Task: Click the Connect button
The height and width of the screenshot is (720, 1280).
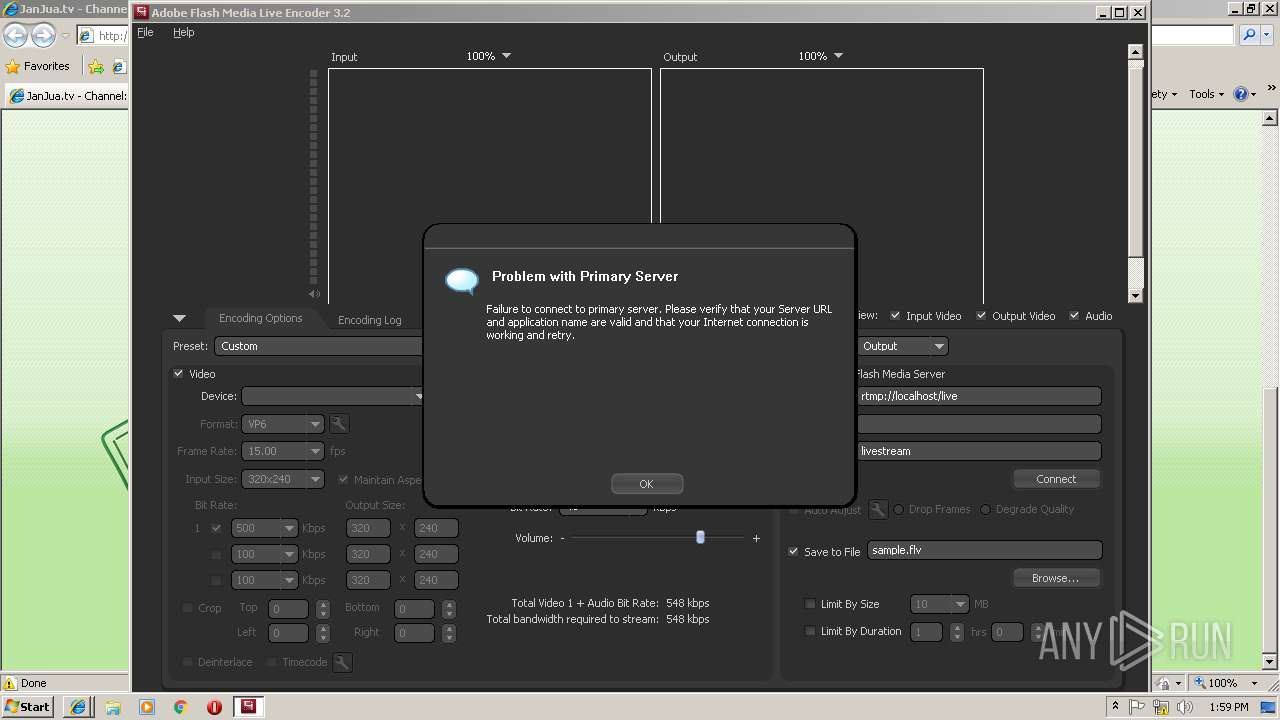Action: tap(1056, 479)
